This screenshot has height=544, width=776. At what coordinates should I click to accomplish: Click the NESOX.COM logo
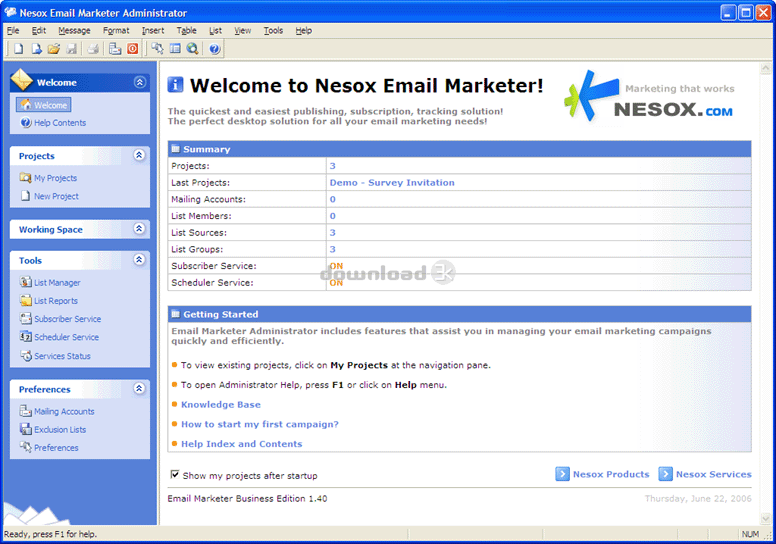(x=651, y=97)
